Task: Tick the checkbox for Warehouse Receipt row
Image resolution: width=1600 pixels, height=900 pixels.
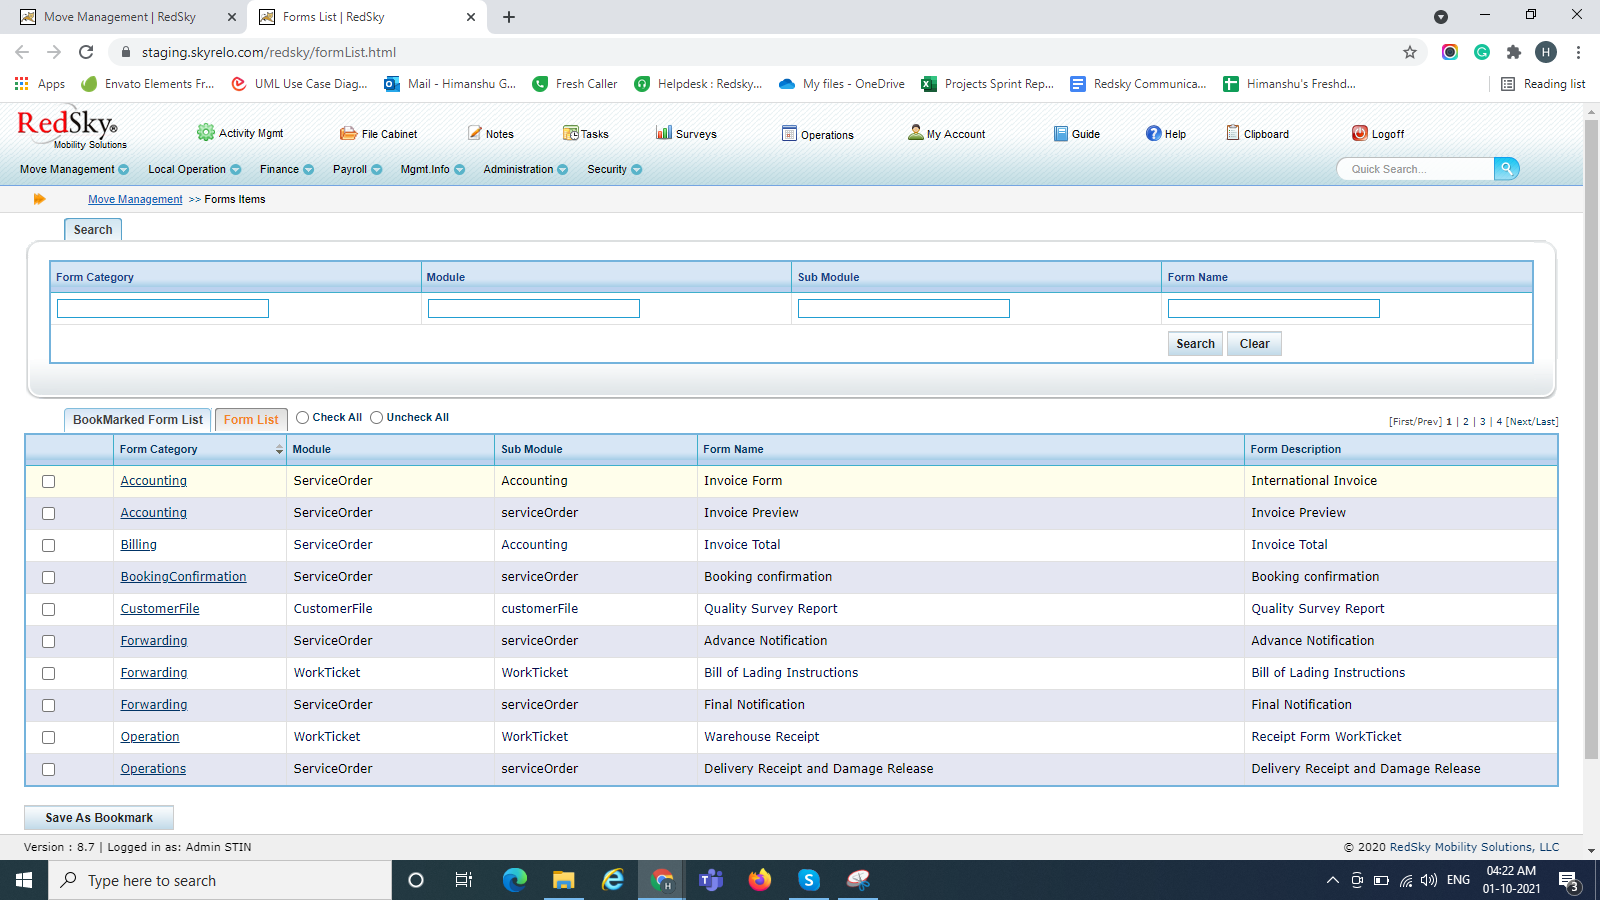Action: coord(48,737)
